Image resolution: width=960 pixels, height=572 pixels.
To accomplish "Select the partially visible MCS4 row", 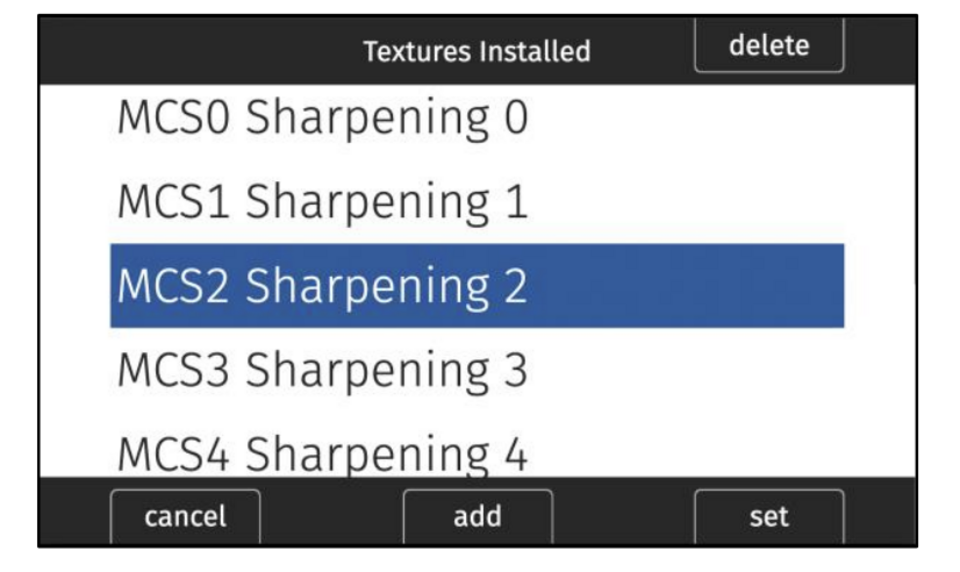I will pos(322,454).
